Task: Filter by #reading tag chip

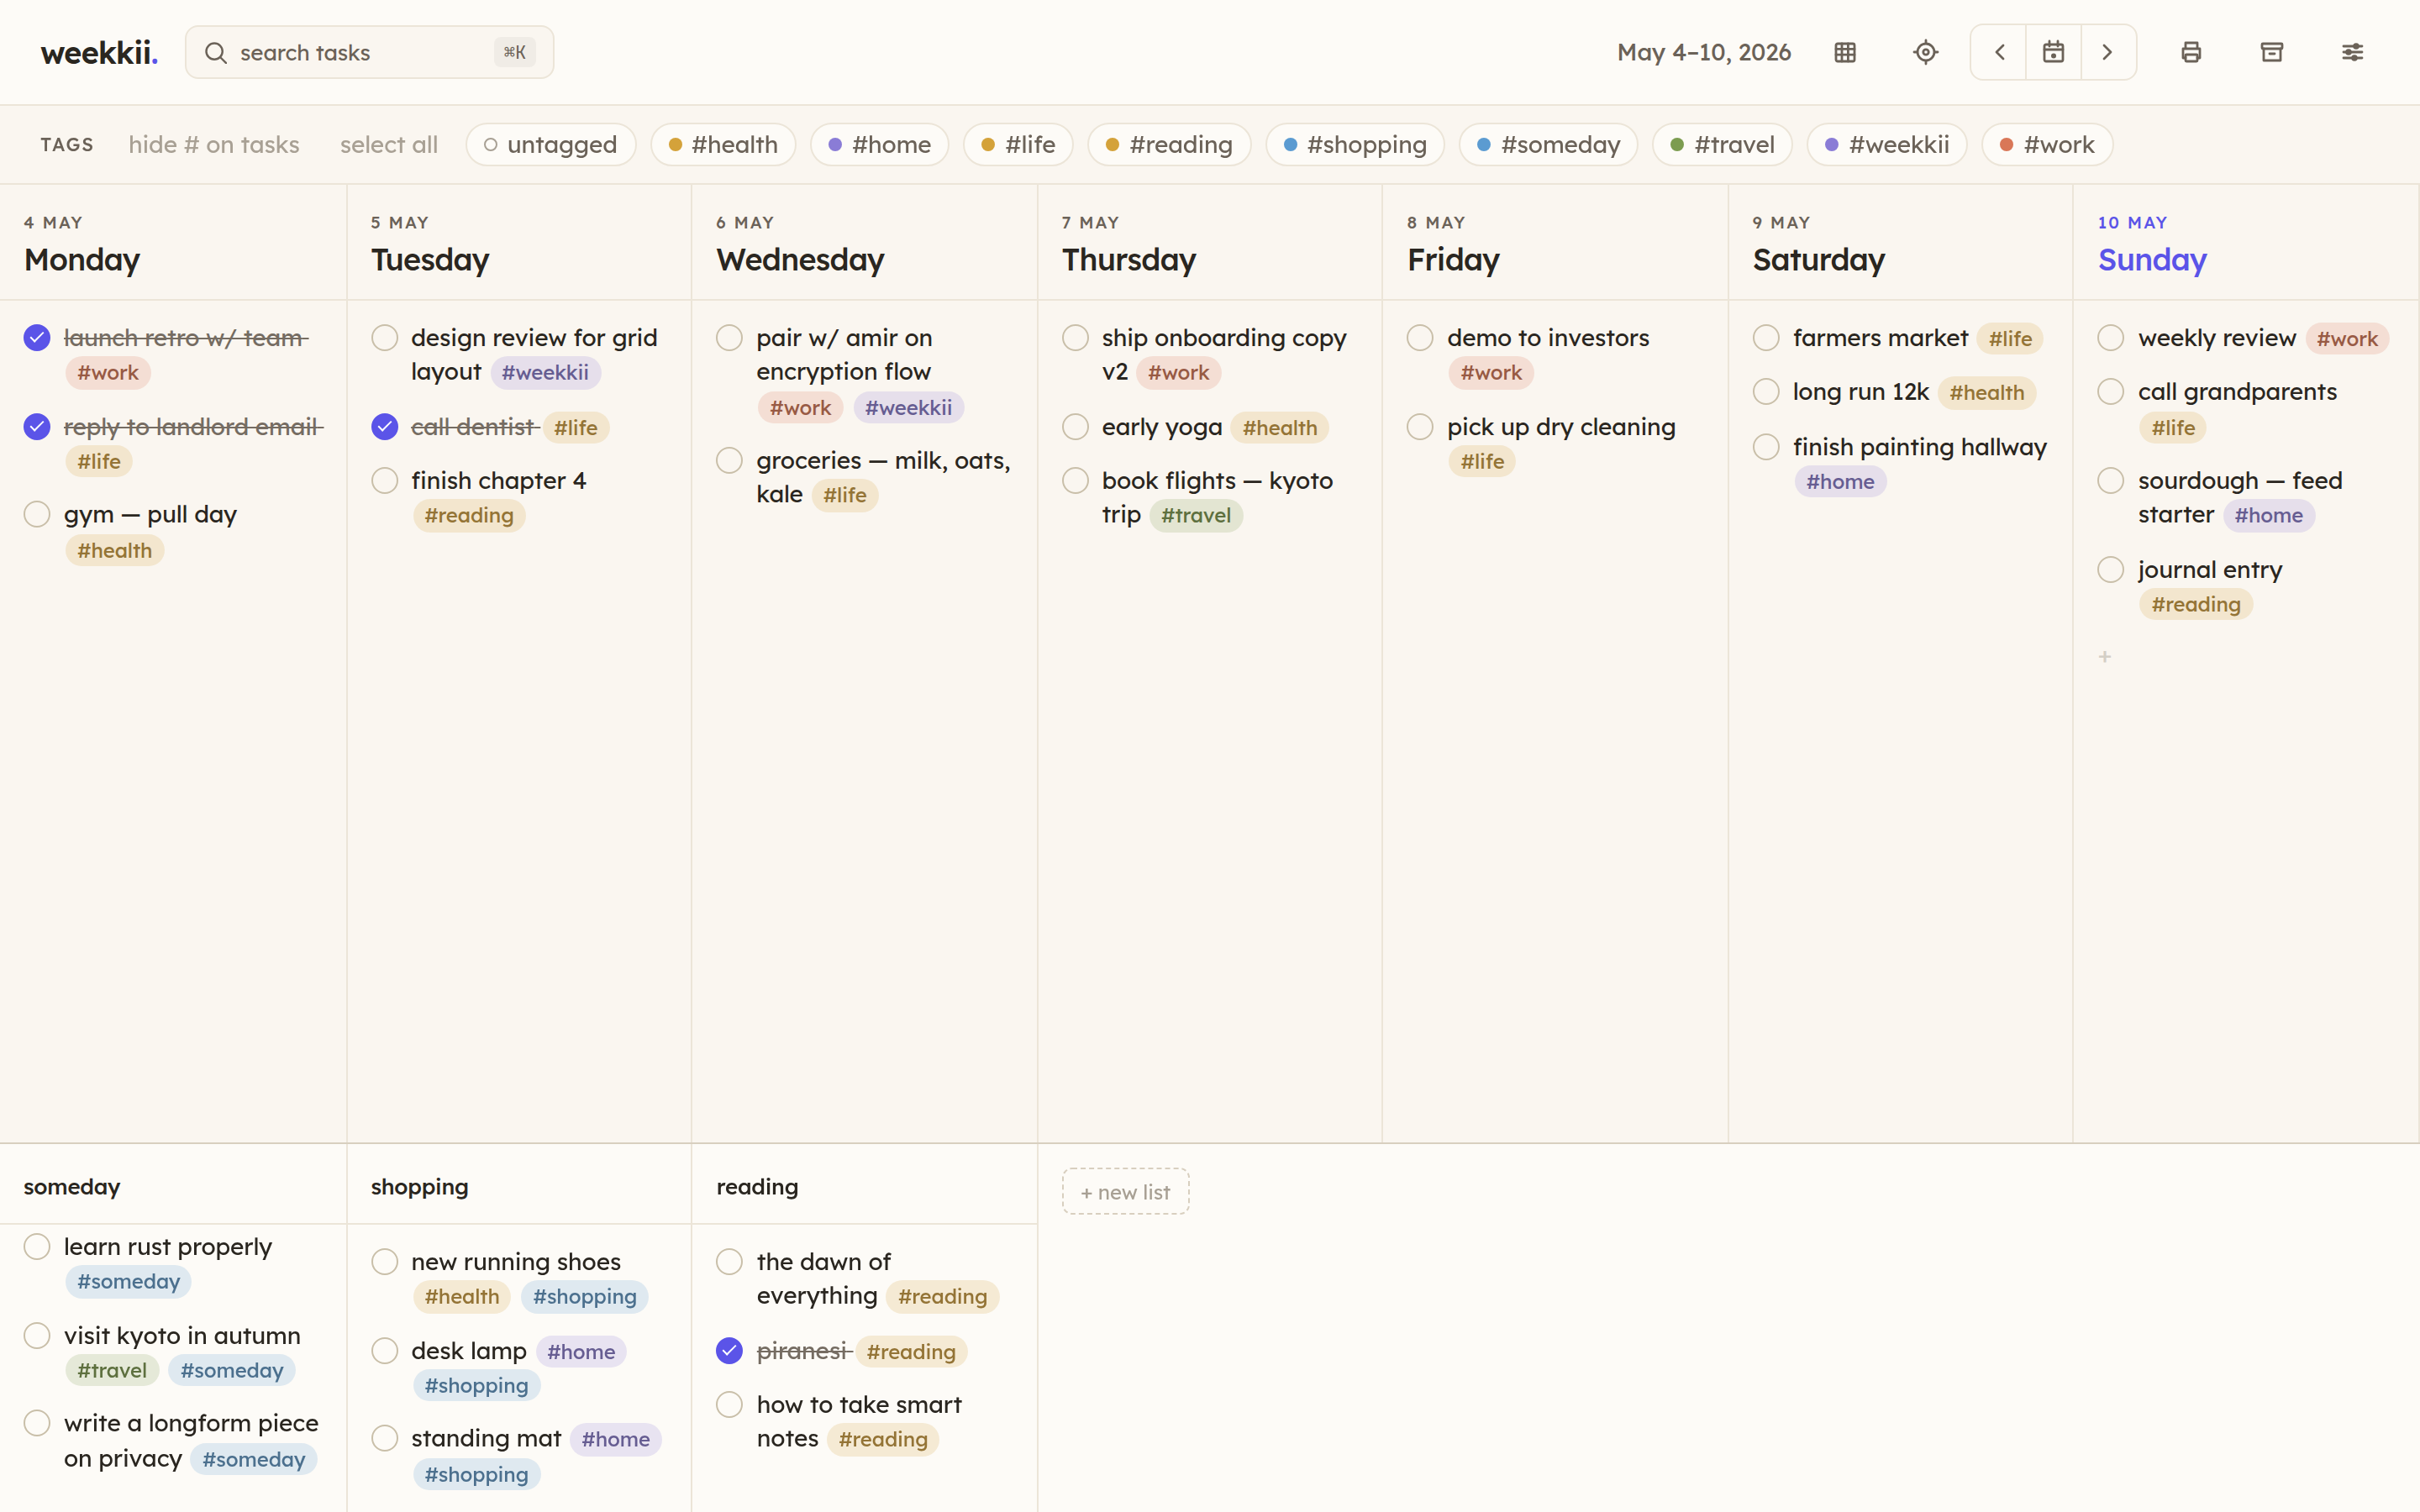Action: (x=1169, y=145)
